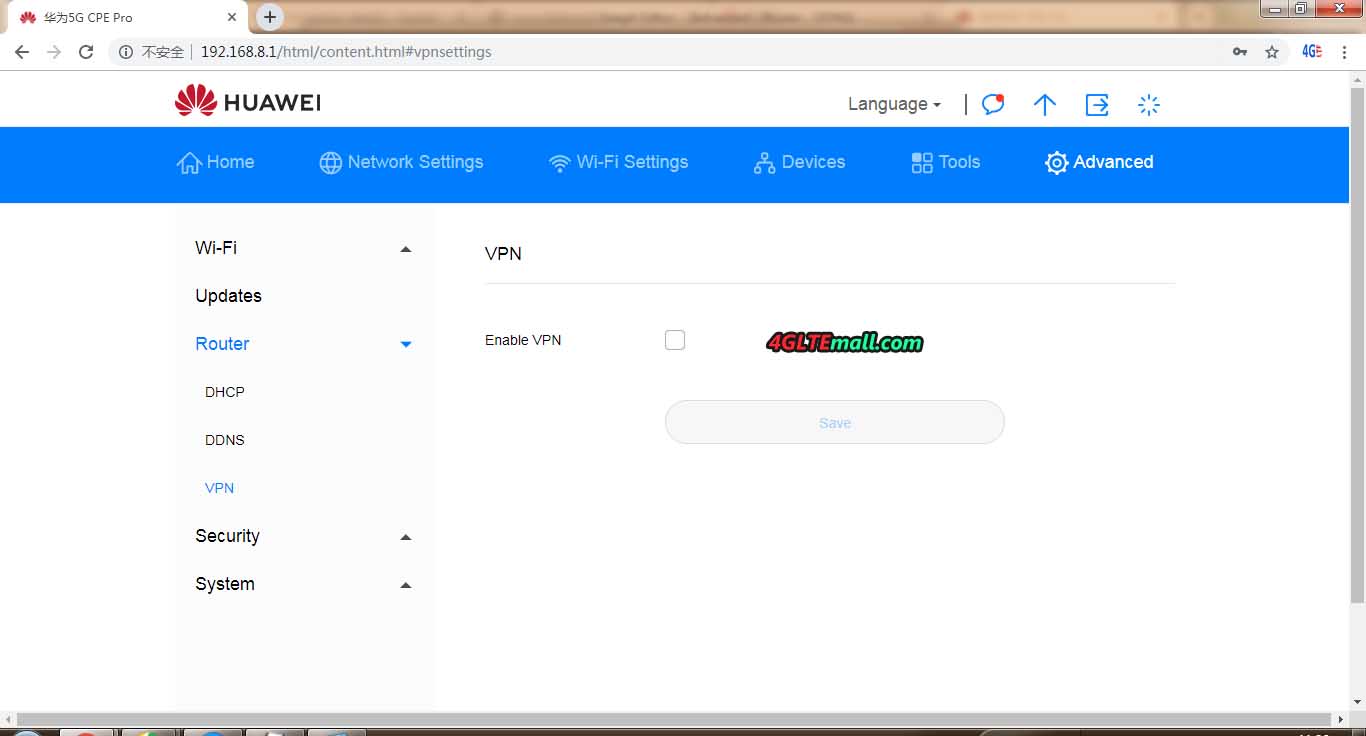Tick the Enable VPN checkbox
Image resolution: width=1366 pixels, height=736 pixels.
click(675, 340)
